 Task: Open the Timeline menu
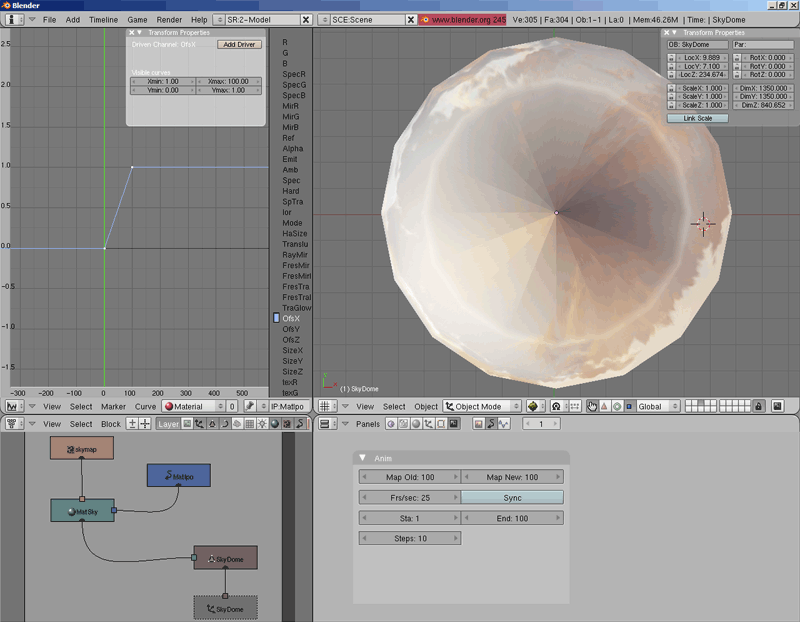pos(103,19)
